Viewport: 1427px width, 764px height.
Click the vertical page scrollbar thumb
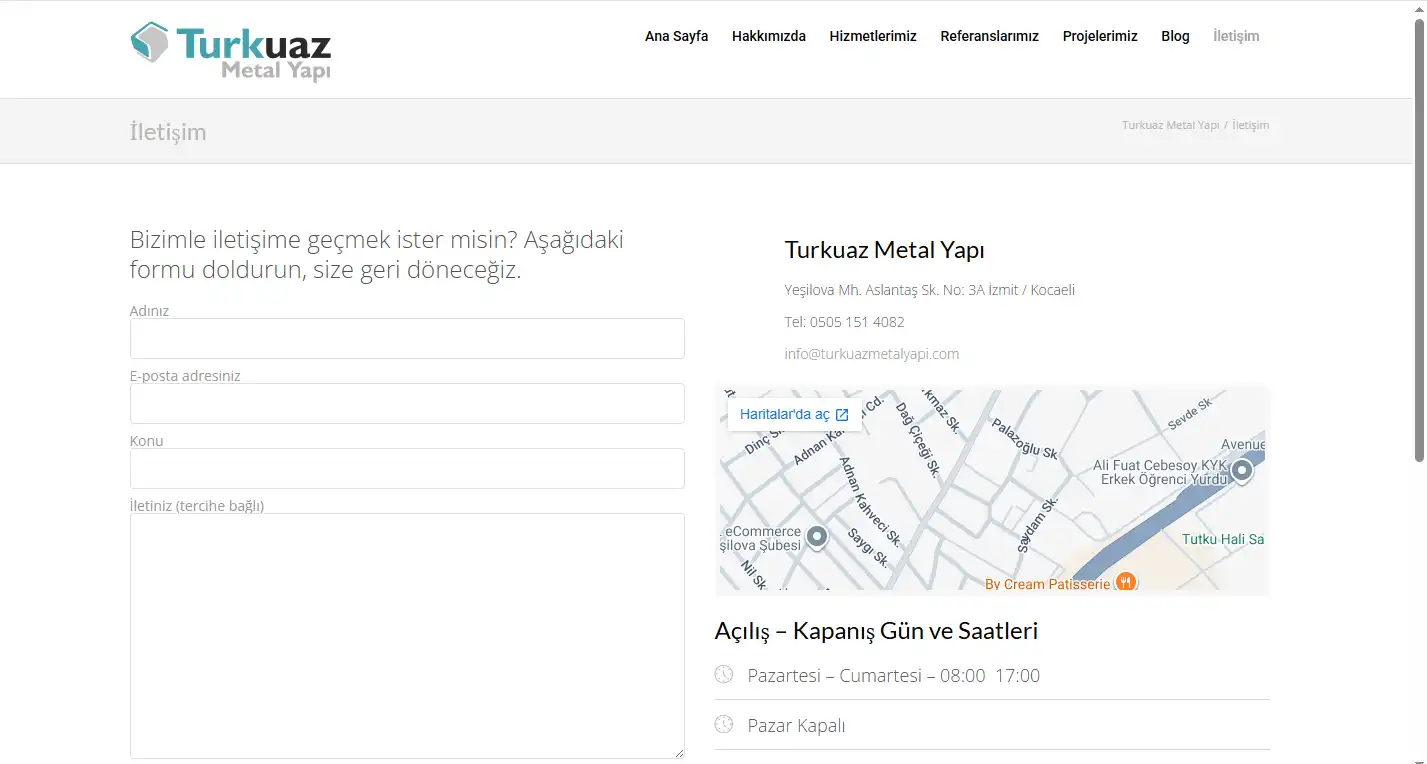pyautogui.click(x=1419, y=240)
